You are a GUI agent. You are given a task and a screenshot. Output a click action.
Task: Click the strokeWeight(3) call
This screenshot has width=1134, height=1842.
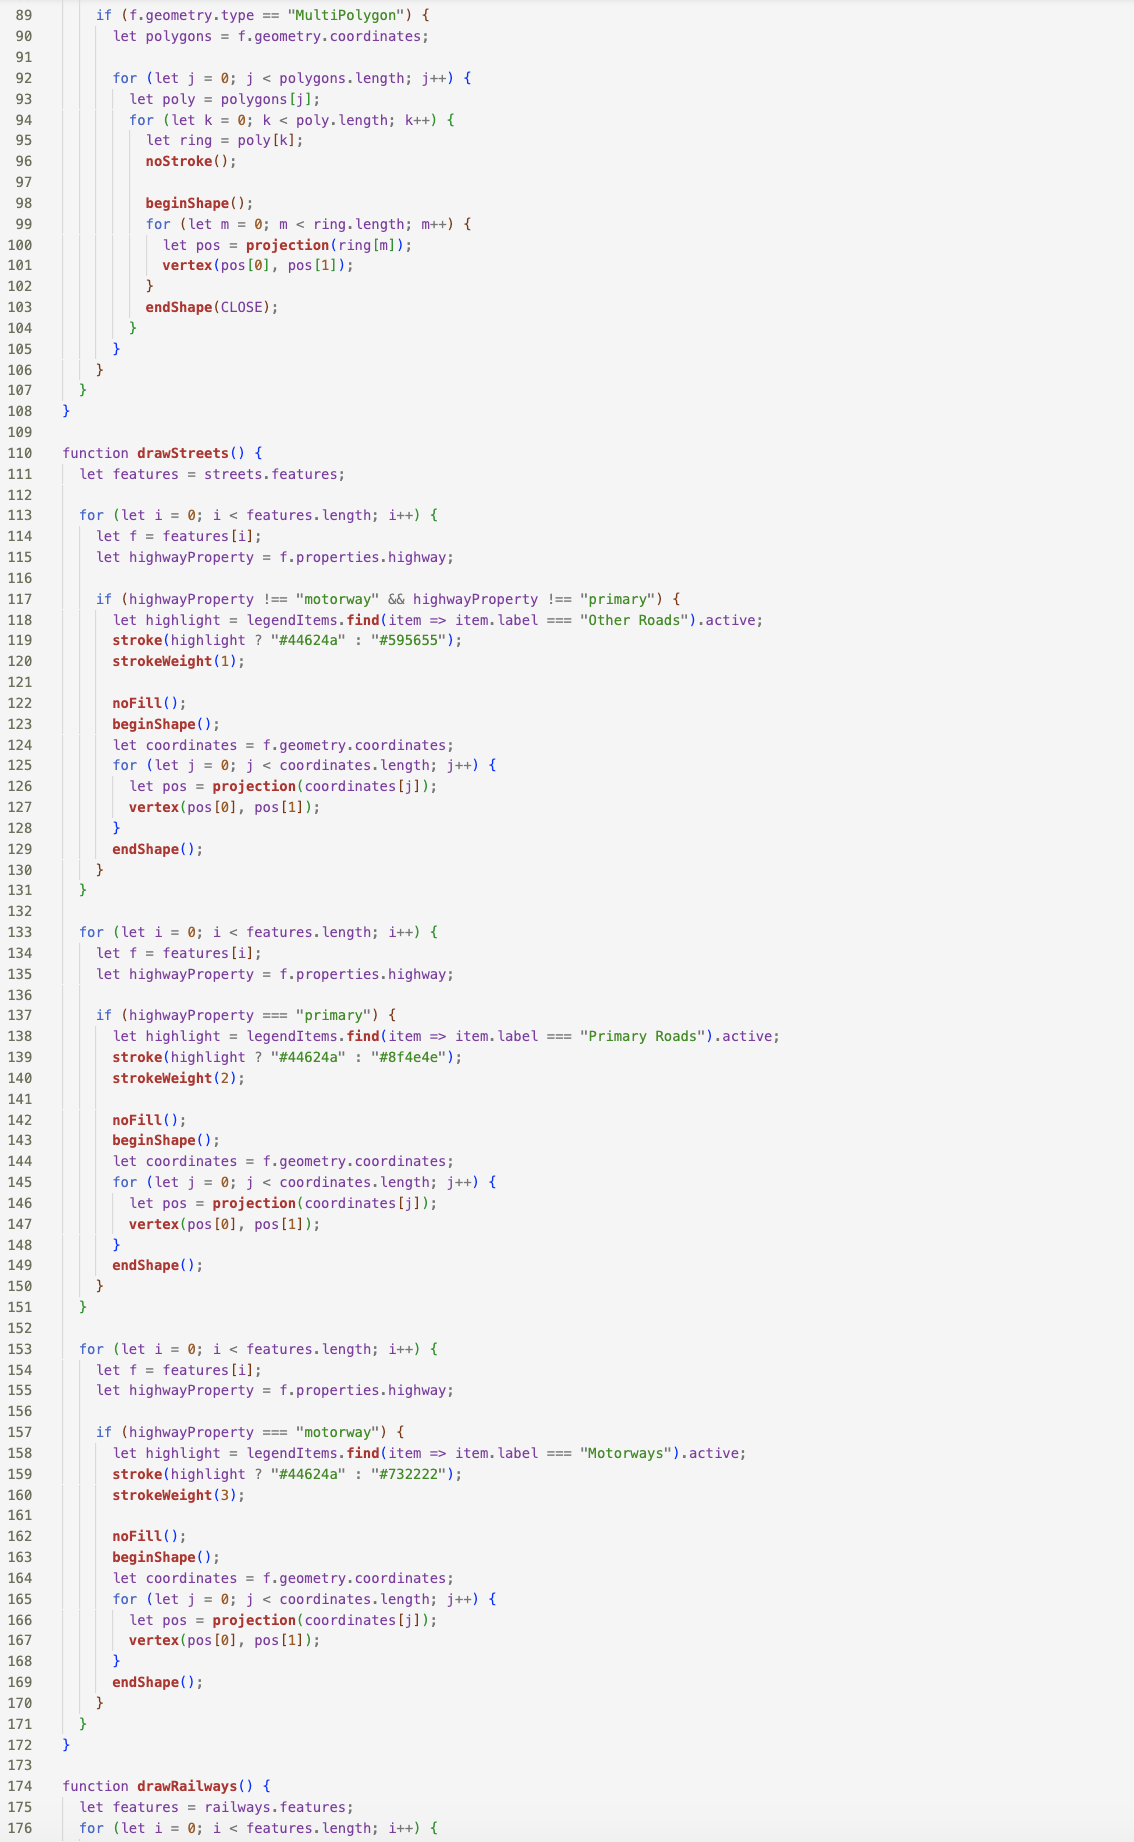pyautogui.click(x=179, y=1495)
